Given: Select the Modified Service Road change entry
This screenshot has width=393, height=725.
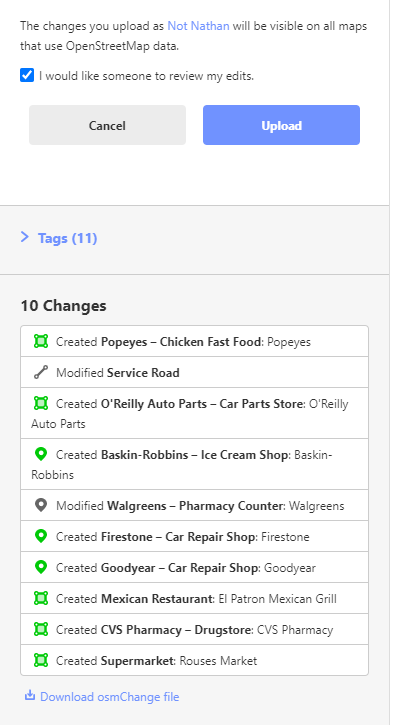Looking at the screenshot, I should coord(194,372).
